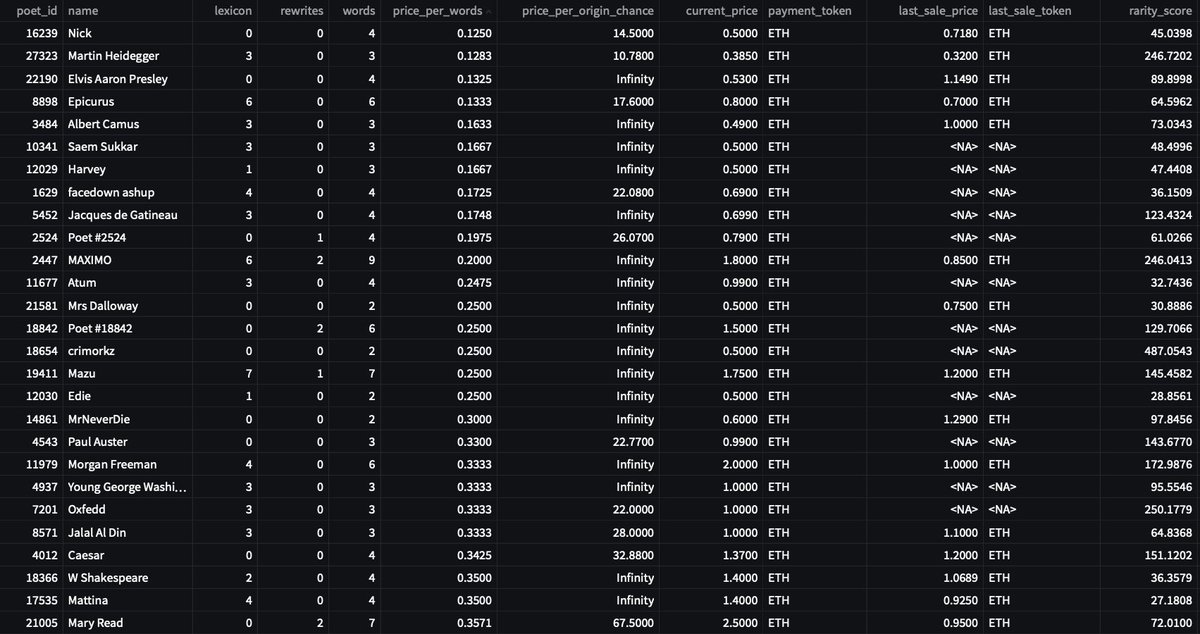Select the payment_token column header
Image resolution: width=1200 pixels, height=634 pixels.
click(x=812, y=11)
